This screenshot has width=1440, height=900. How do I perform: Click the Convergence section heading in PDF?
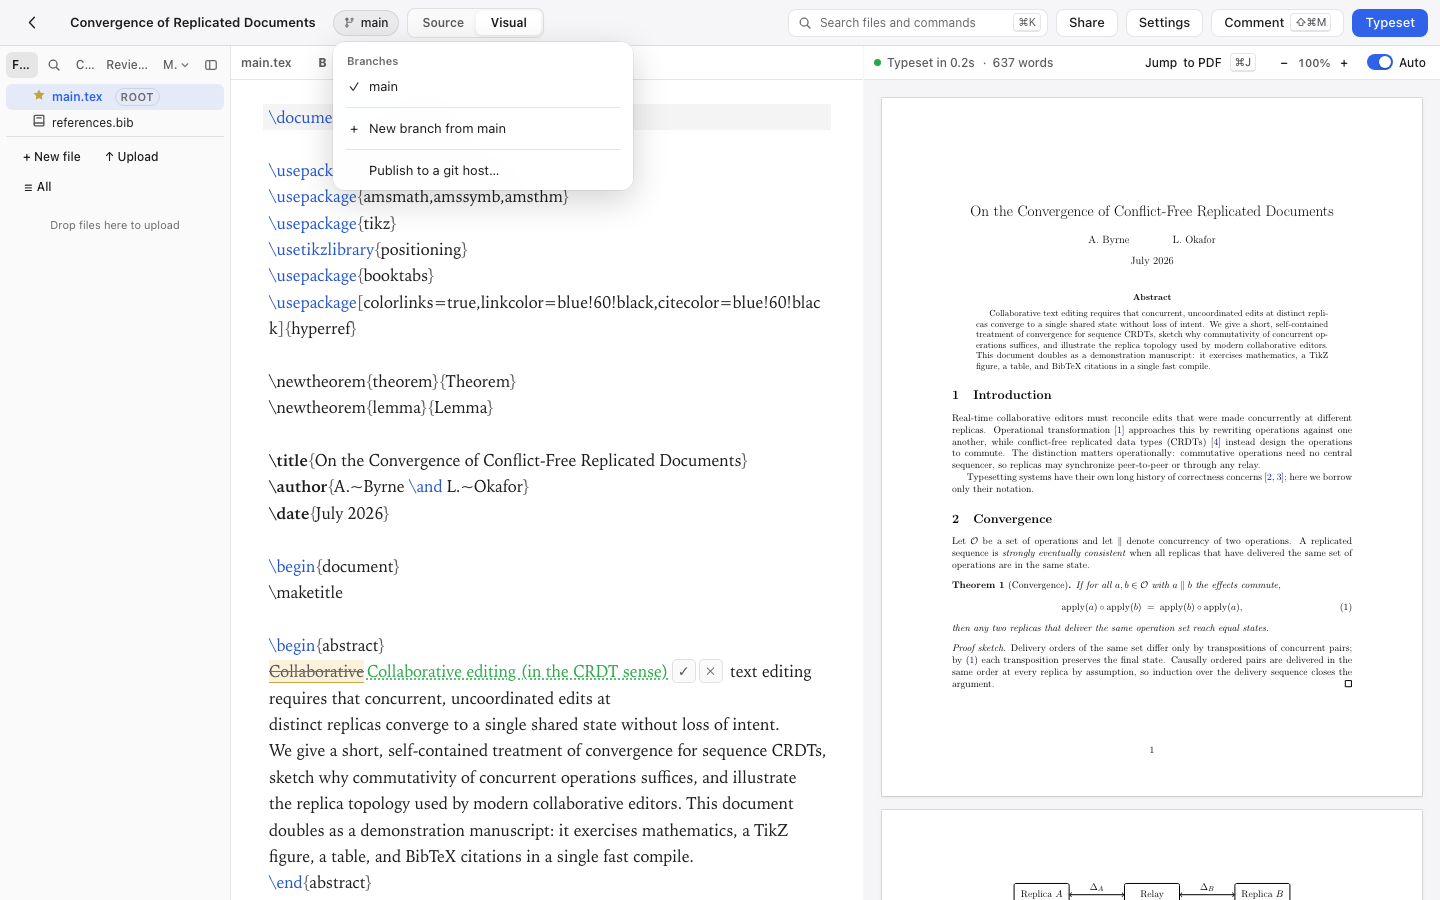[1002, 519]
